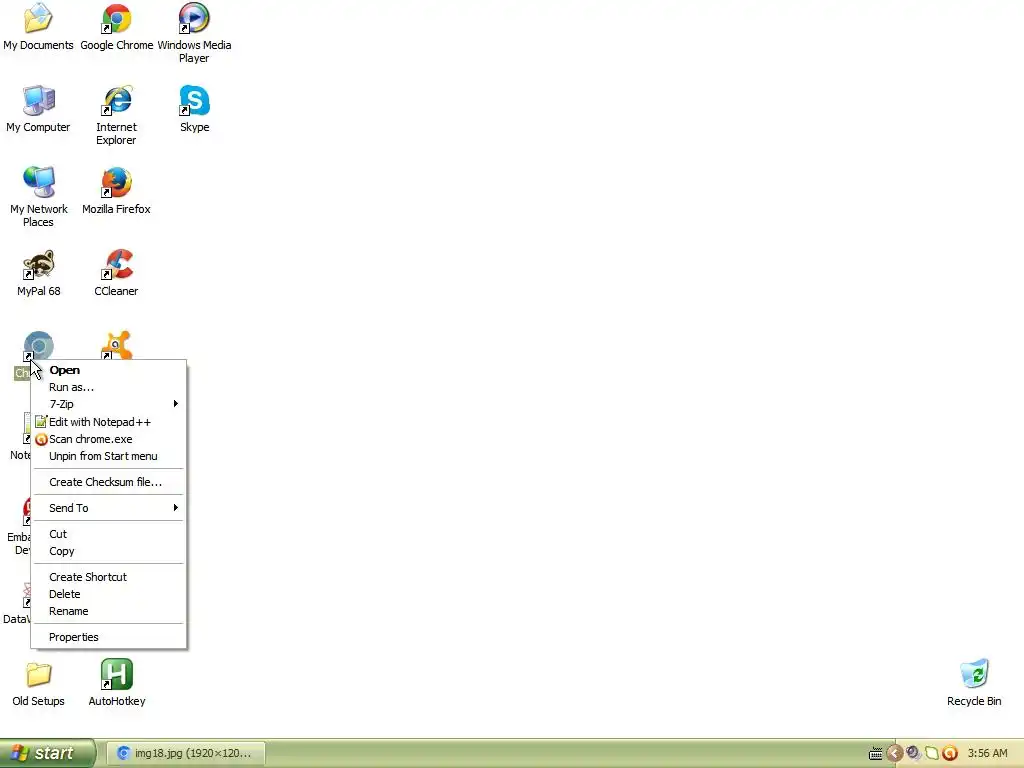Select the AutoHotkey desktop shortcut

(116, 684)
